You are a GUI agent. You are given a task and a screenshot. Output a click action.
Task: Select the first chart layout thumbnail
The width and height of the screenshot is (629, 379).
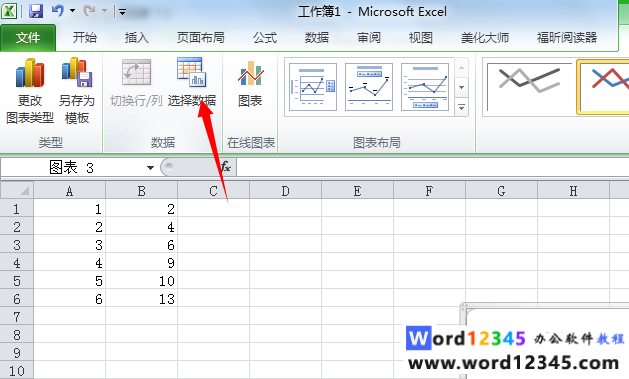click(x=313, y=87)
